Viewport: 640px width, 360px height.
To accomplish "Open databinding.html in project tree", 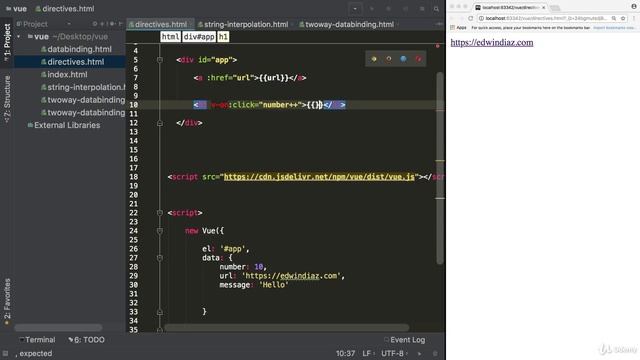I will coord(76,49).
